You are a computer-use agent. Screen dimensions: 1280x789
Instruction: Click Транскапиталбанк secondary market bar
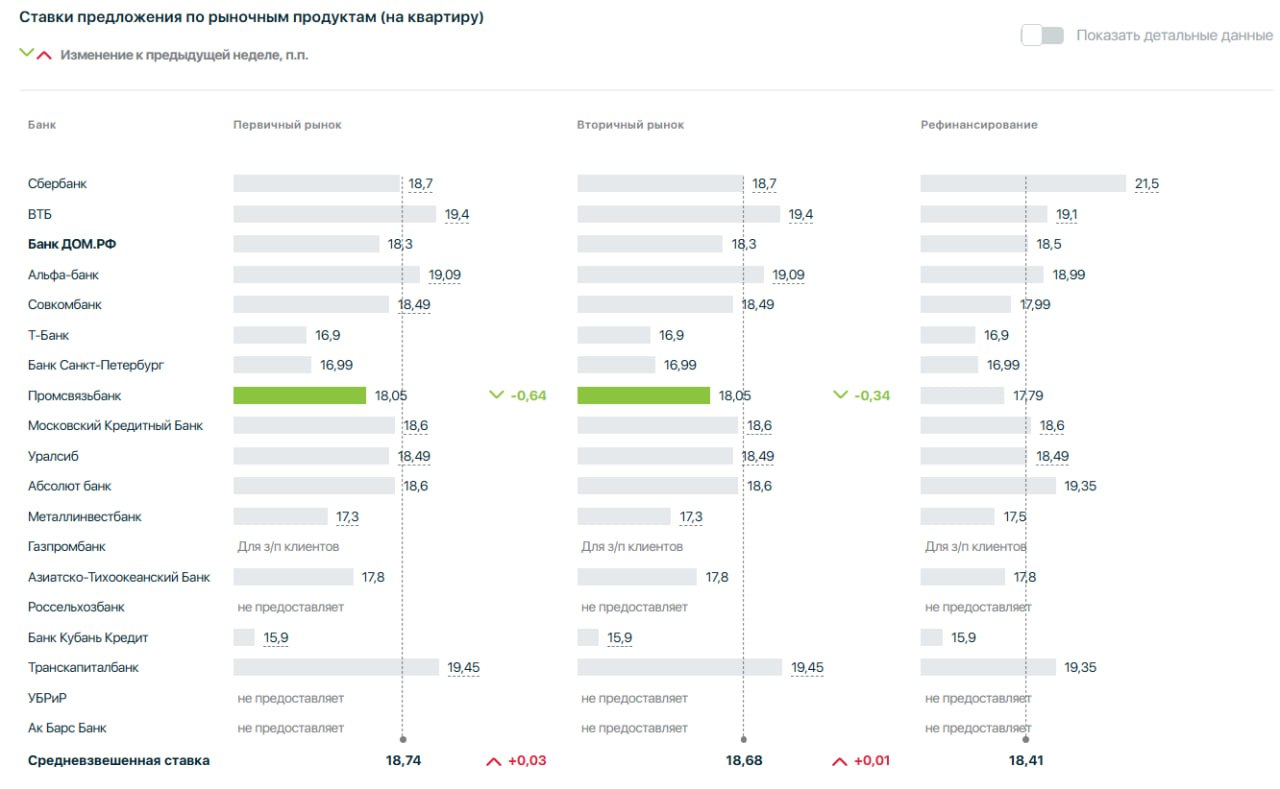(679, 667)
